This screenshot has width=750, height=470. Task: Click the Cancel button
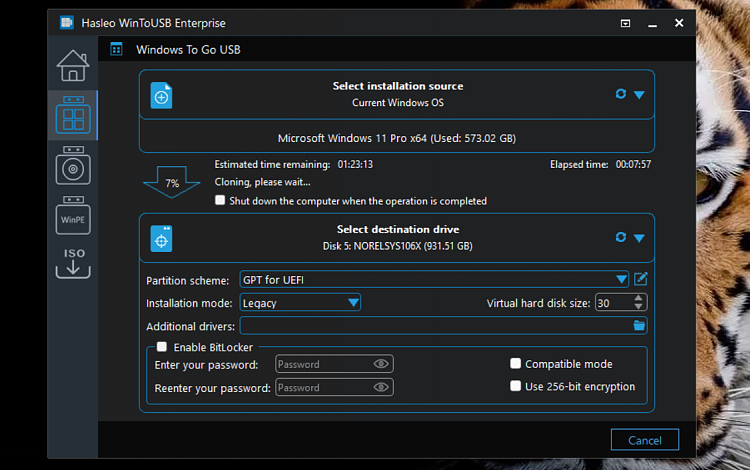(x=645, y=440)
